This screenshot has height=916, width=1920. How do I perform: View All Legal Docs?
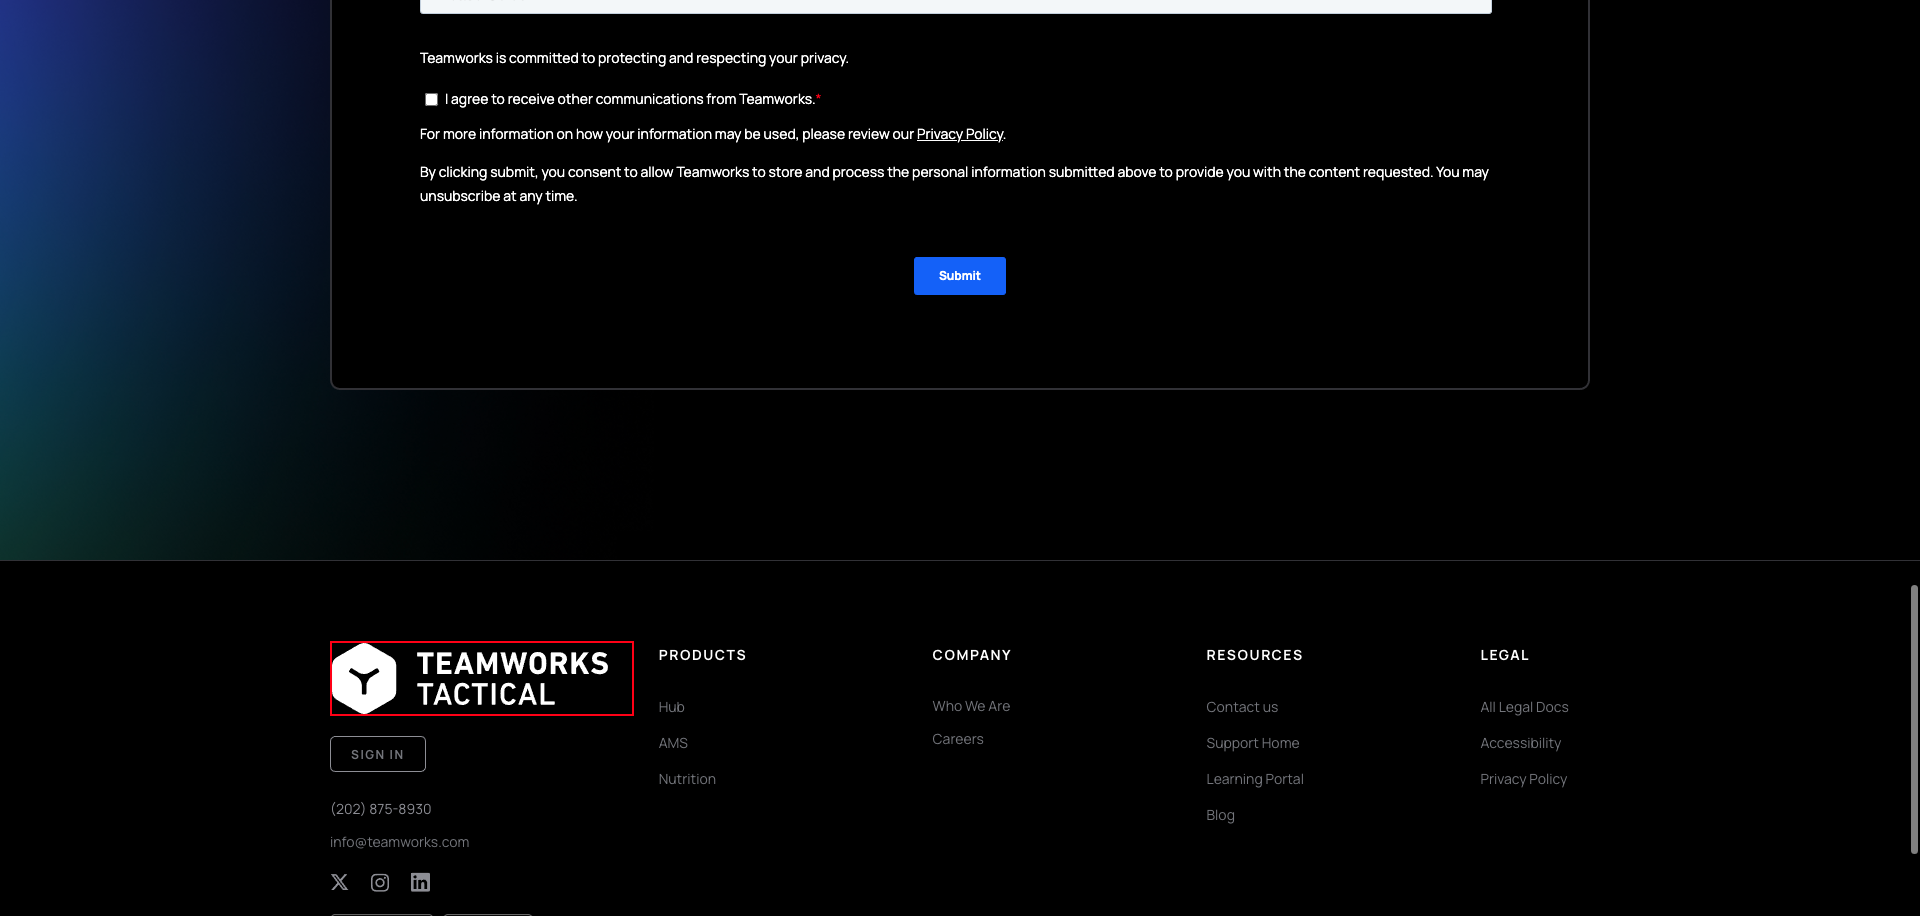click(1524, 707)
